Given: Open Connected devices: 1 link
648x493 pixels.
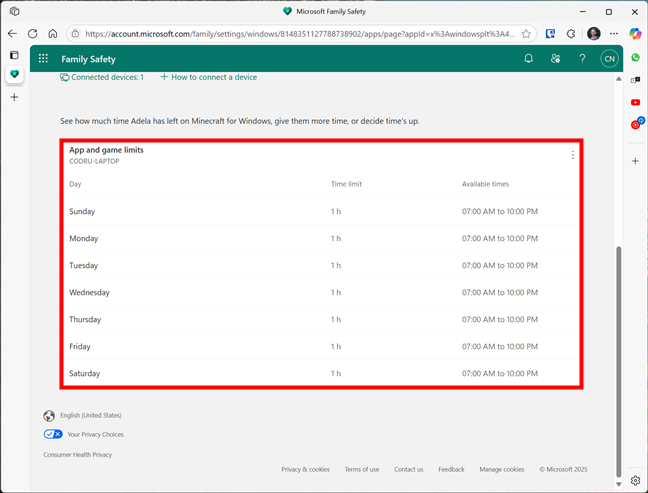Looking at the screenshot, I should coord(102,77).
